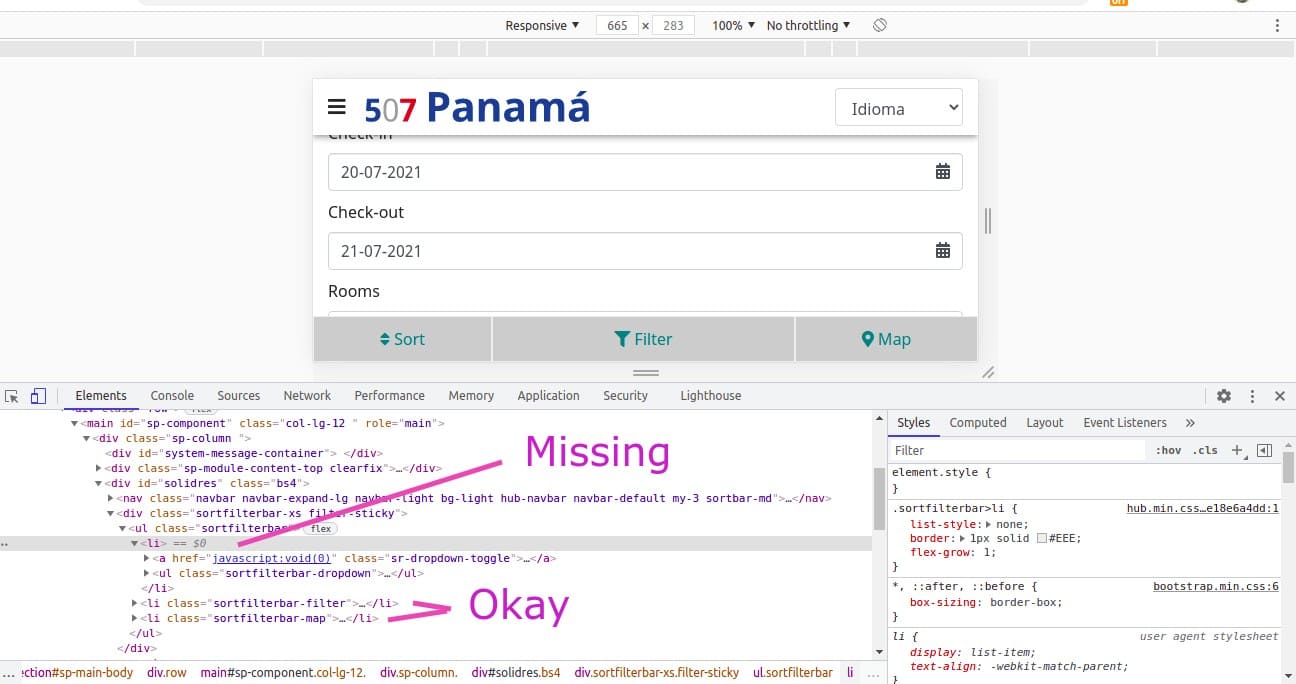Switch to the Console tab

tap(172, 396)
